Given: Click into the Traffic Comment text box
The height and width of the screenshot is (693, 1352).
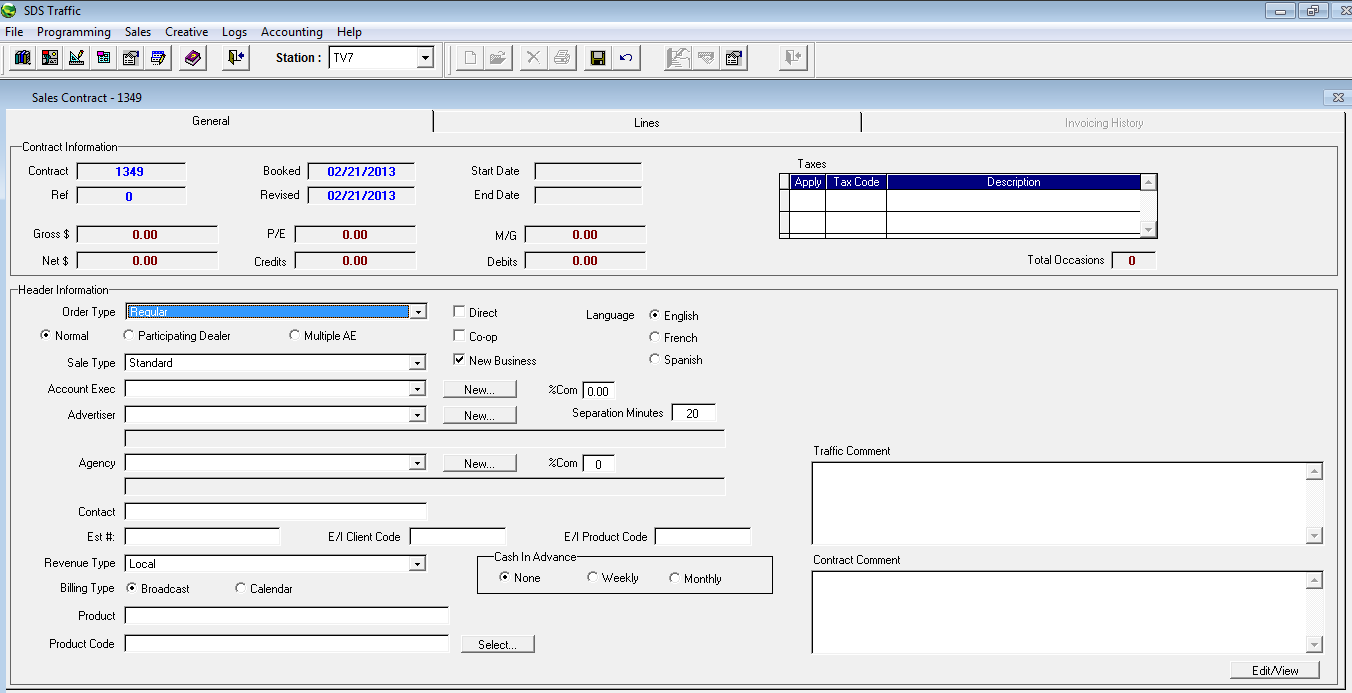Looking at the screenshot, I should click(1060, 503).
